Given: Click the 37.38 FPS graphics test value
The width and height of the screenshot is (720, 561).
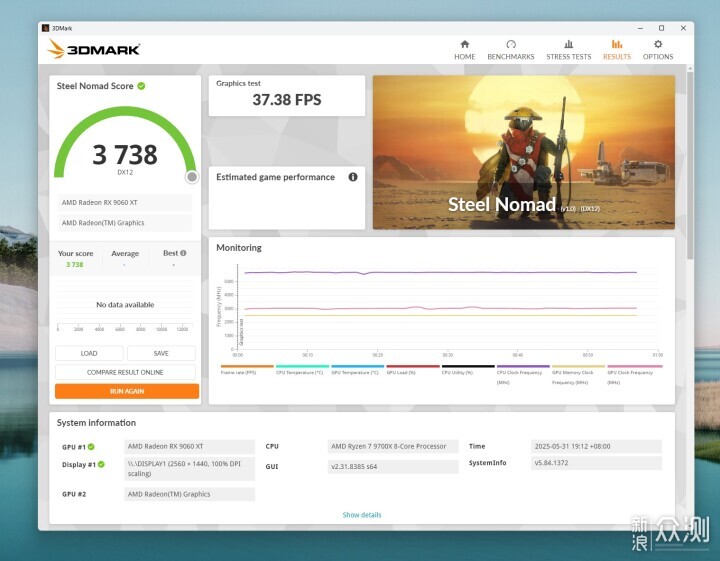Looking at the screenshot, I should point(287,100).
